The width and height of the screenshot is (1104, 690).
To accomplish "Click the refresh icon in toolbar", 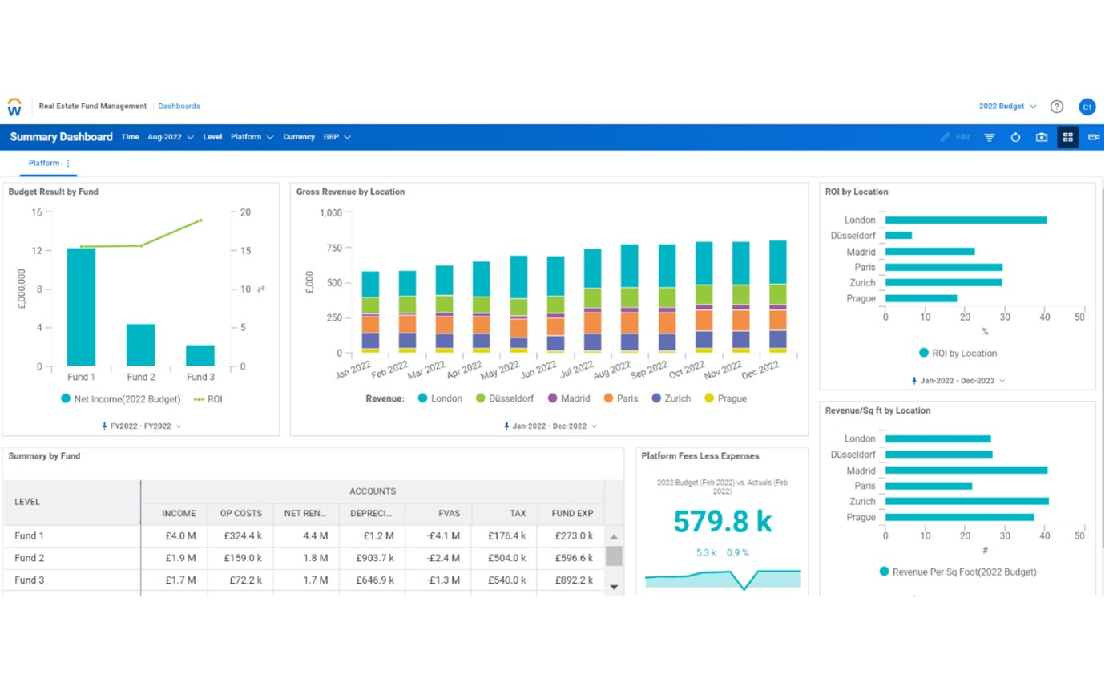I will (x=1015, y=137).
